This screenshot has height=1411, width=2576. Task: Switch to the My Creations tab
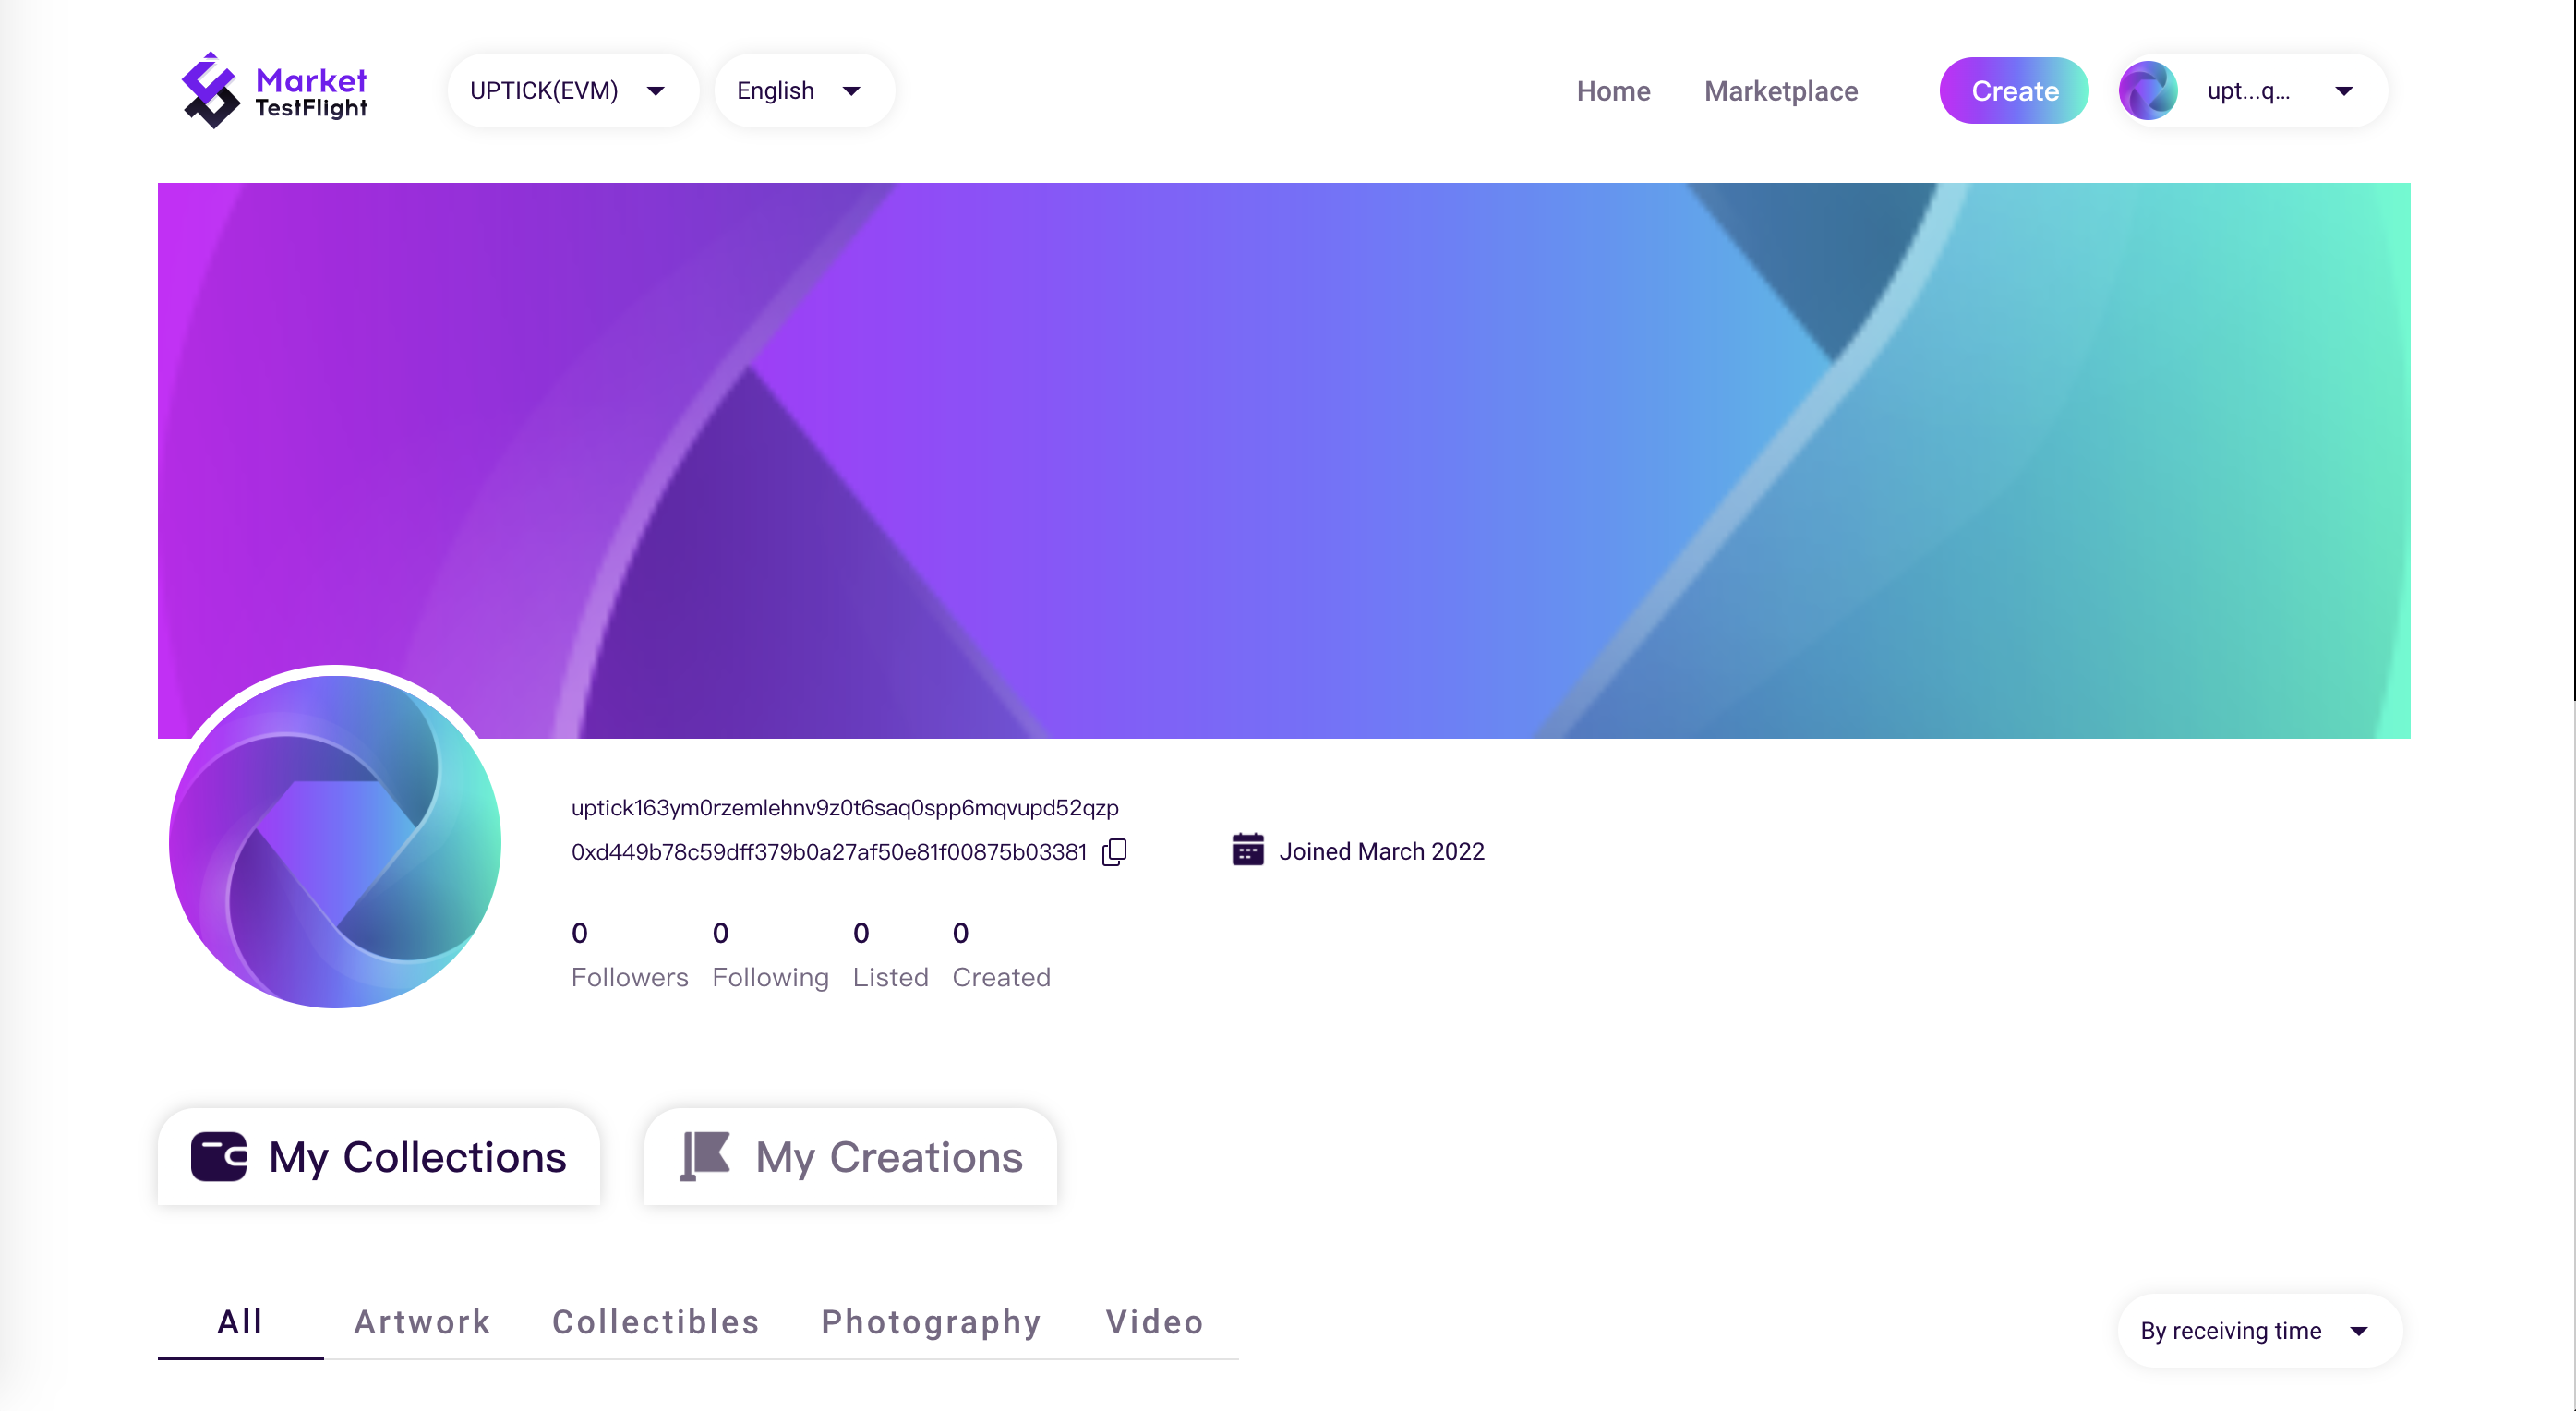(850, 1157)
